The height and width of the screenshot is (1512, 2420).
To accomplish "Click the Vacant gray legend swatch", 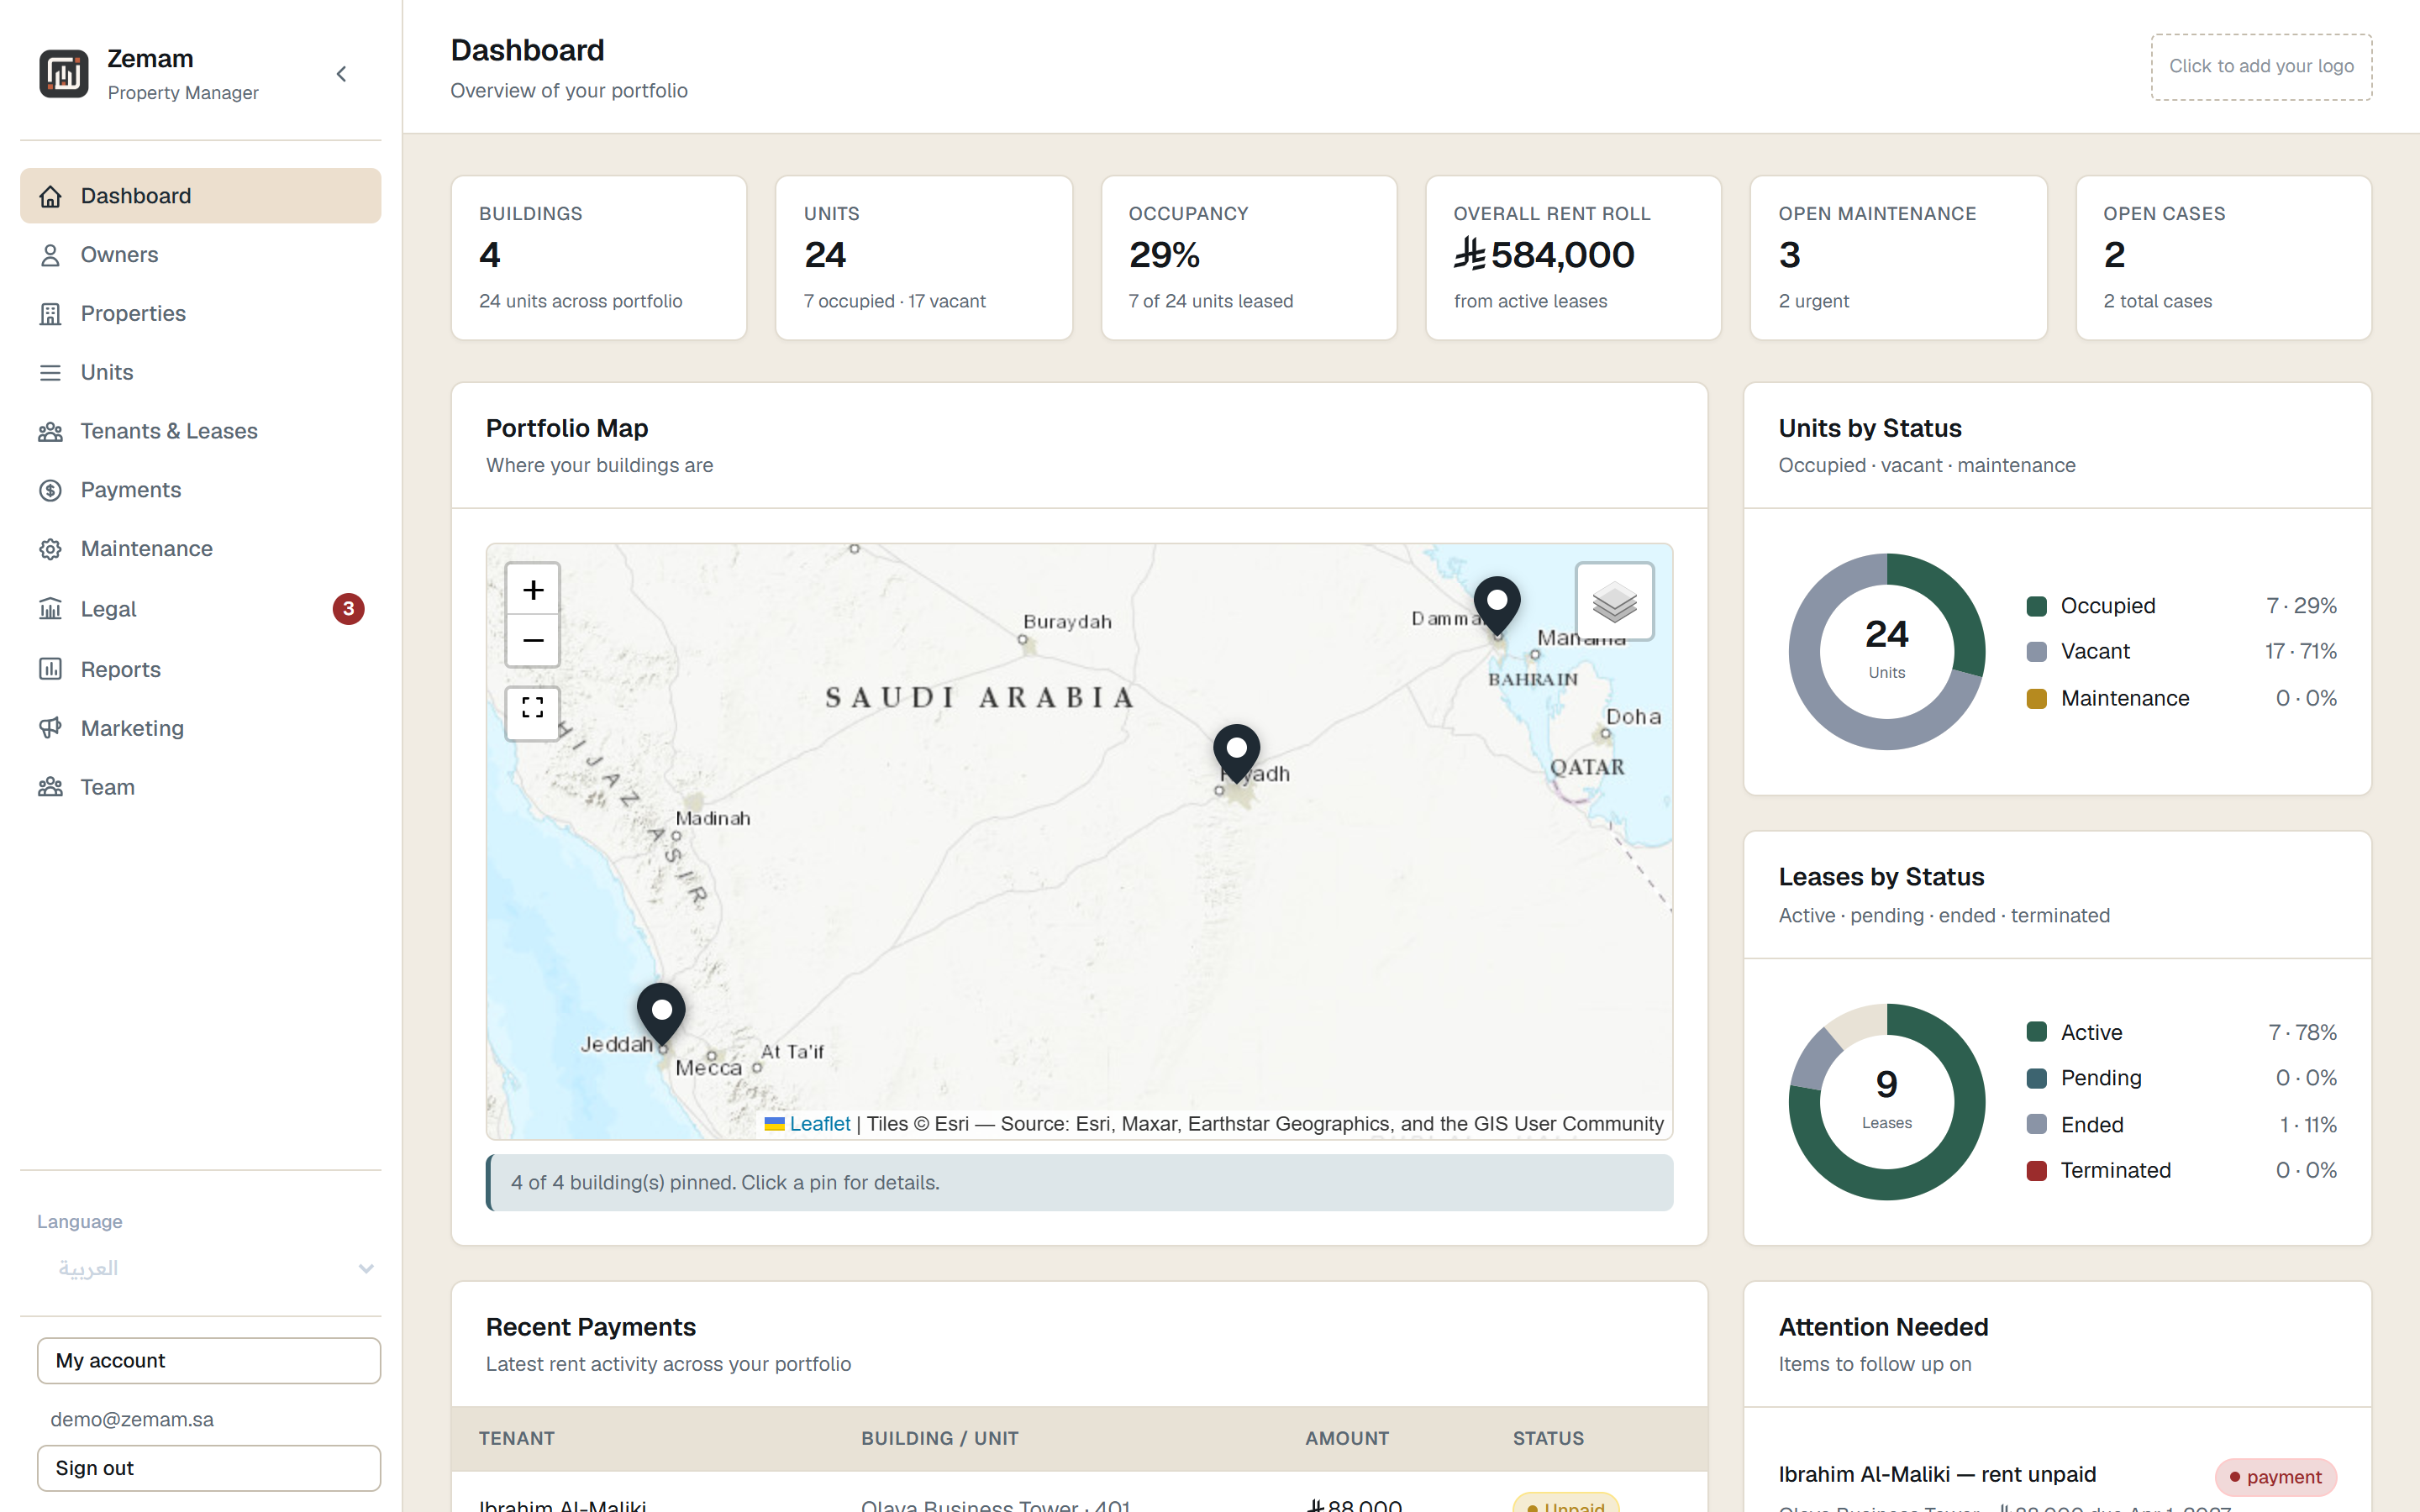I will (2036, 652).
